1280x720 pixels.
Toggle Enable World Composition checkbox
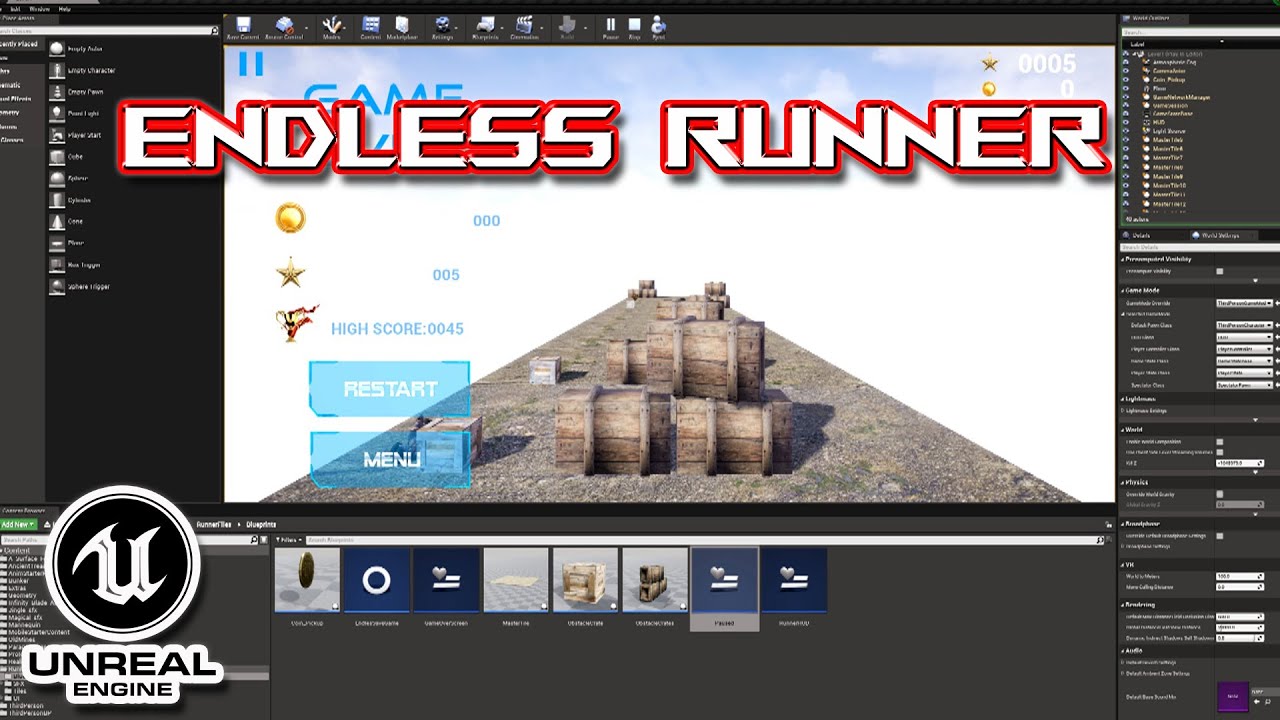click(x=1219, y=441)
